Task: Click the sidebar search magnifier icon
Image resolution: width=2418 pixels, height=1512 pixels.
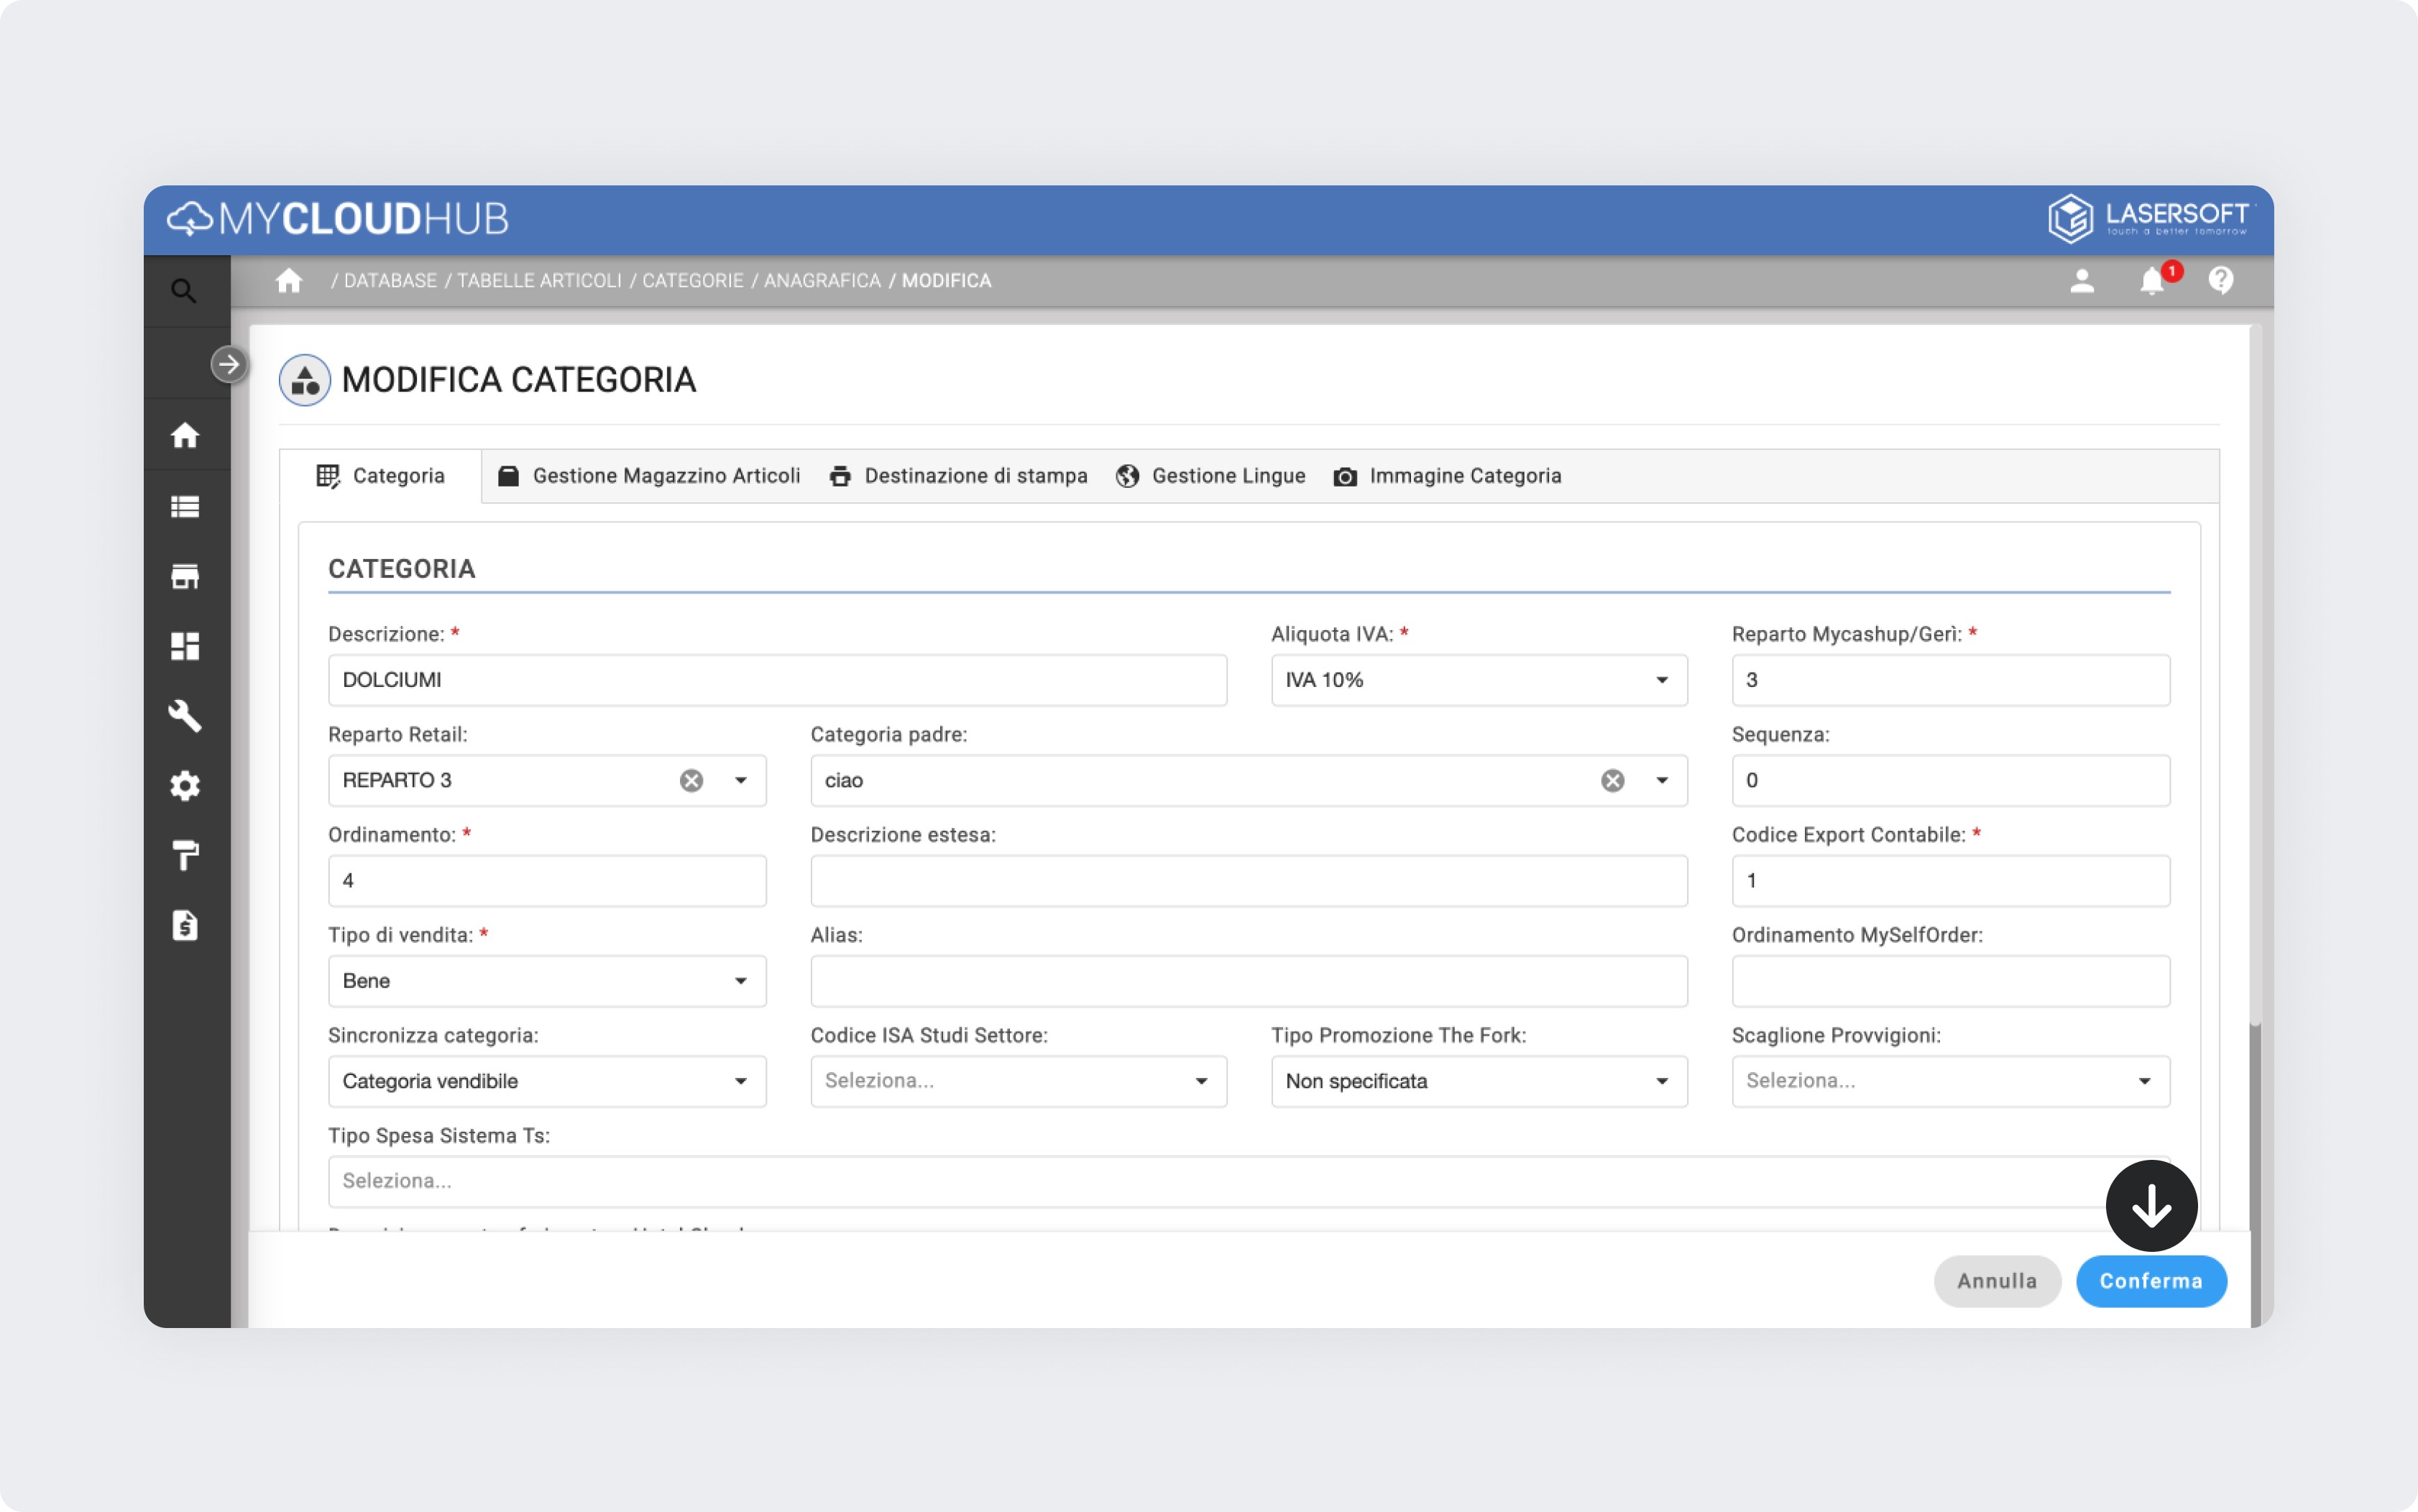Action: 183,291
